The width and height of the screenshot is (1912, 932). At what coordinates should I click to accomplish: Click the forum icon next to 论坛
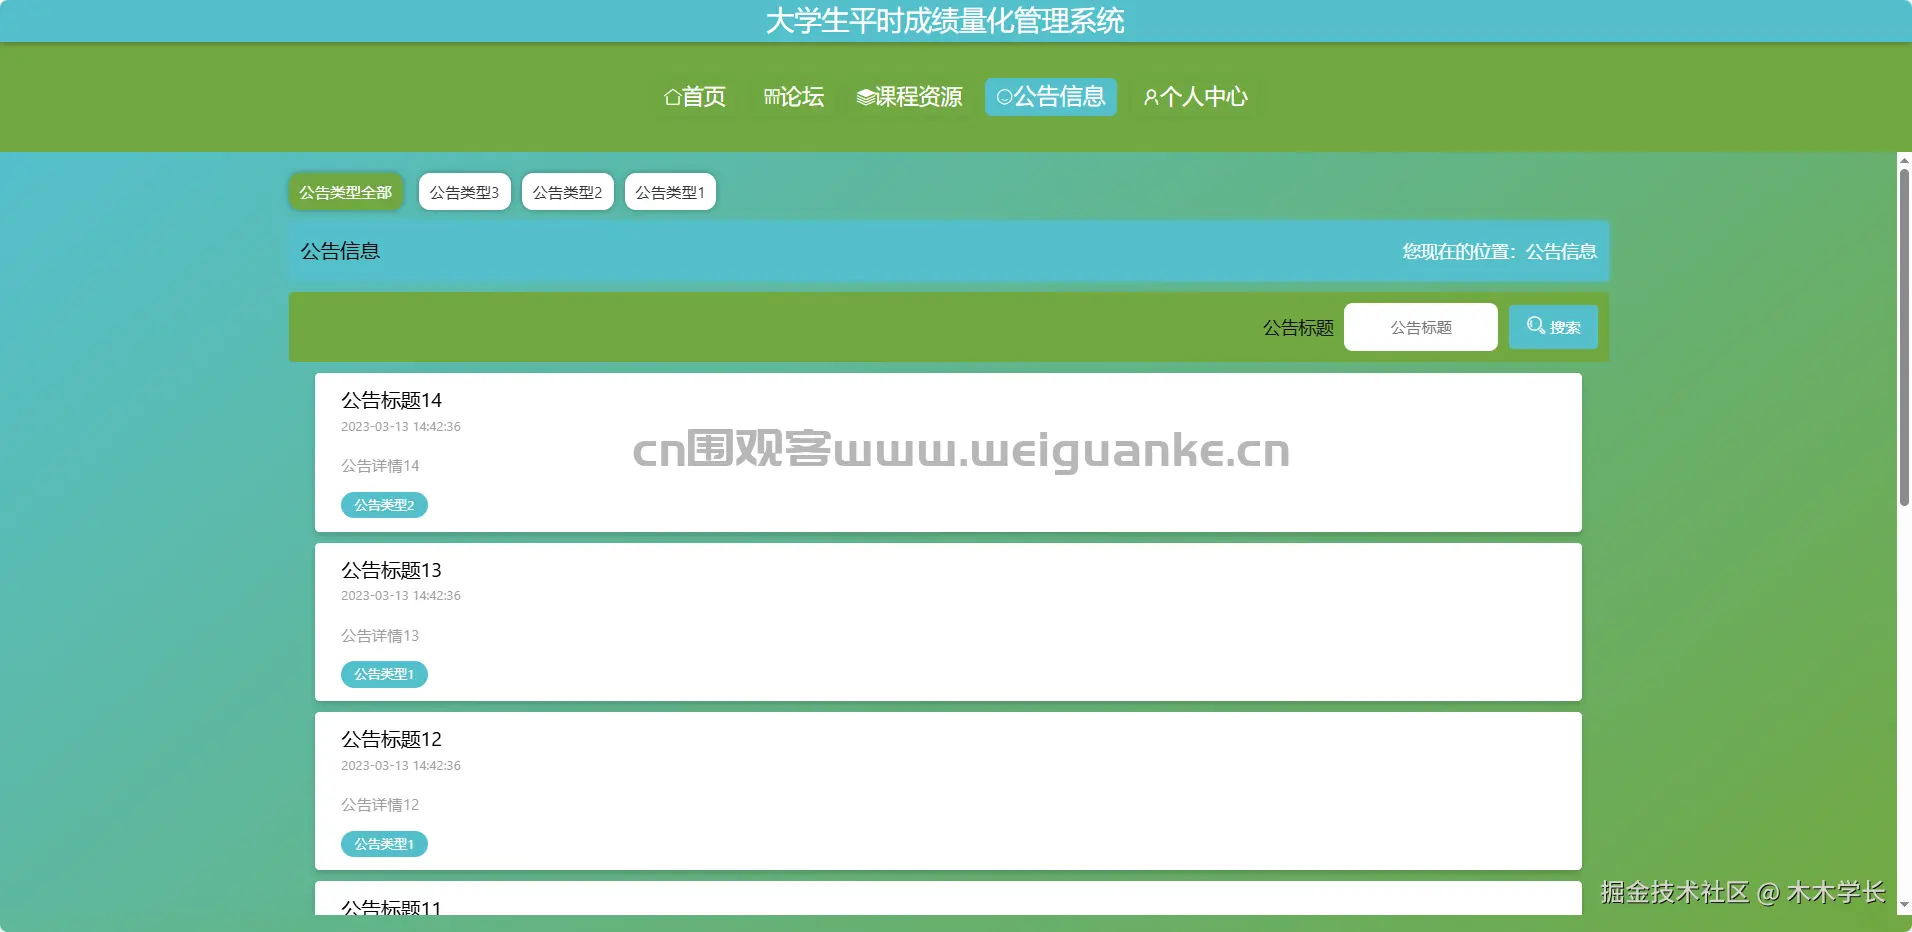pos(770,97)
